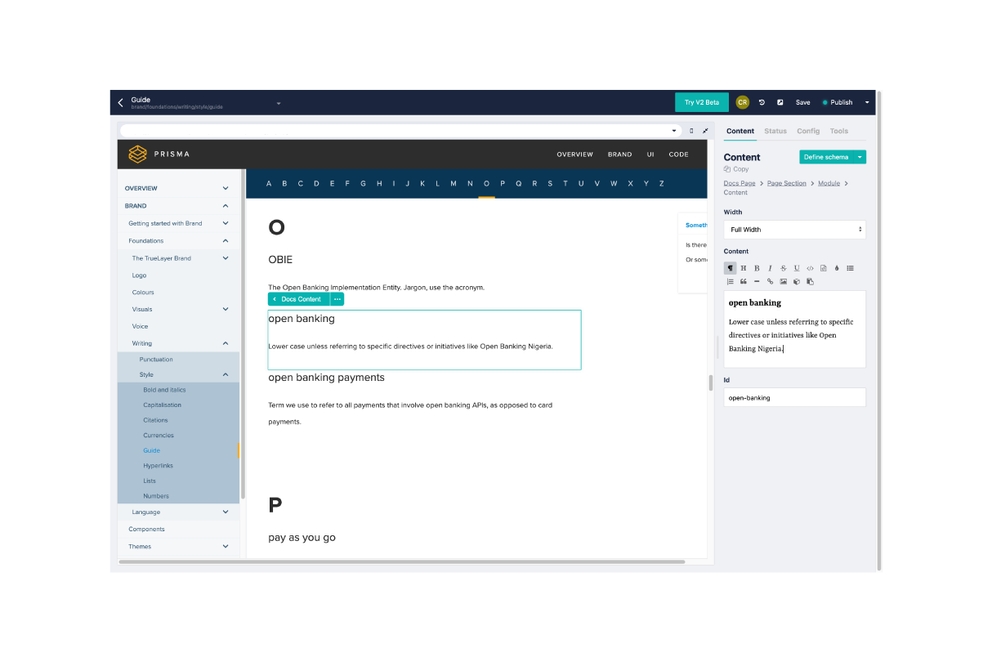
Task: Click the revision history icon in top bar
Action: click(762, 102)
